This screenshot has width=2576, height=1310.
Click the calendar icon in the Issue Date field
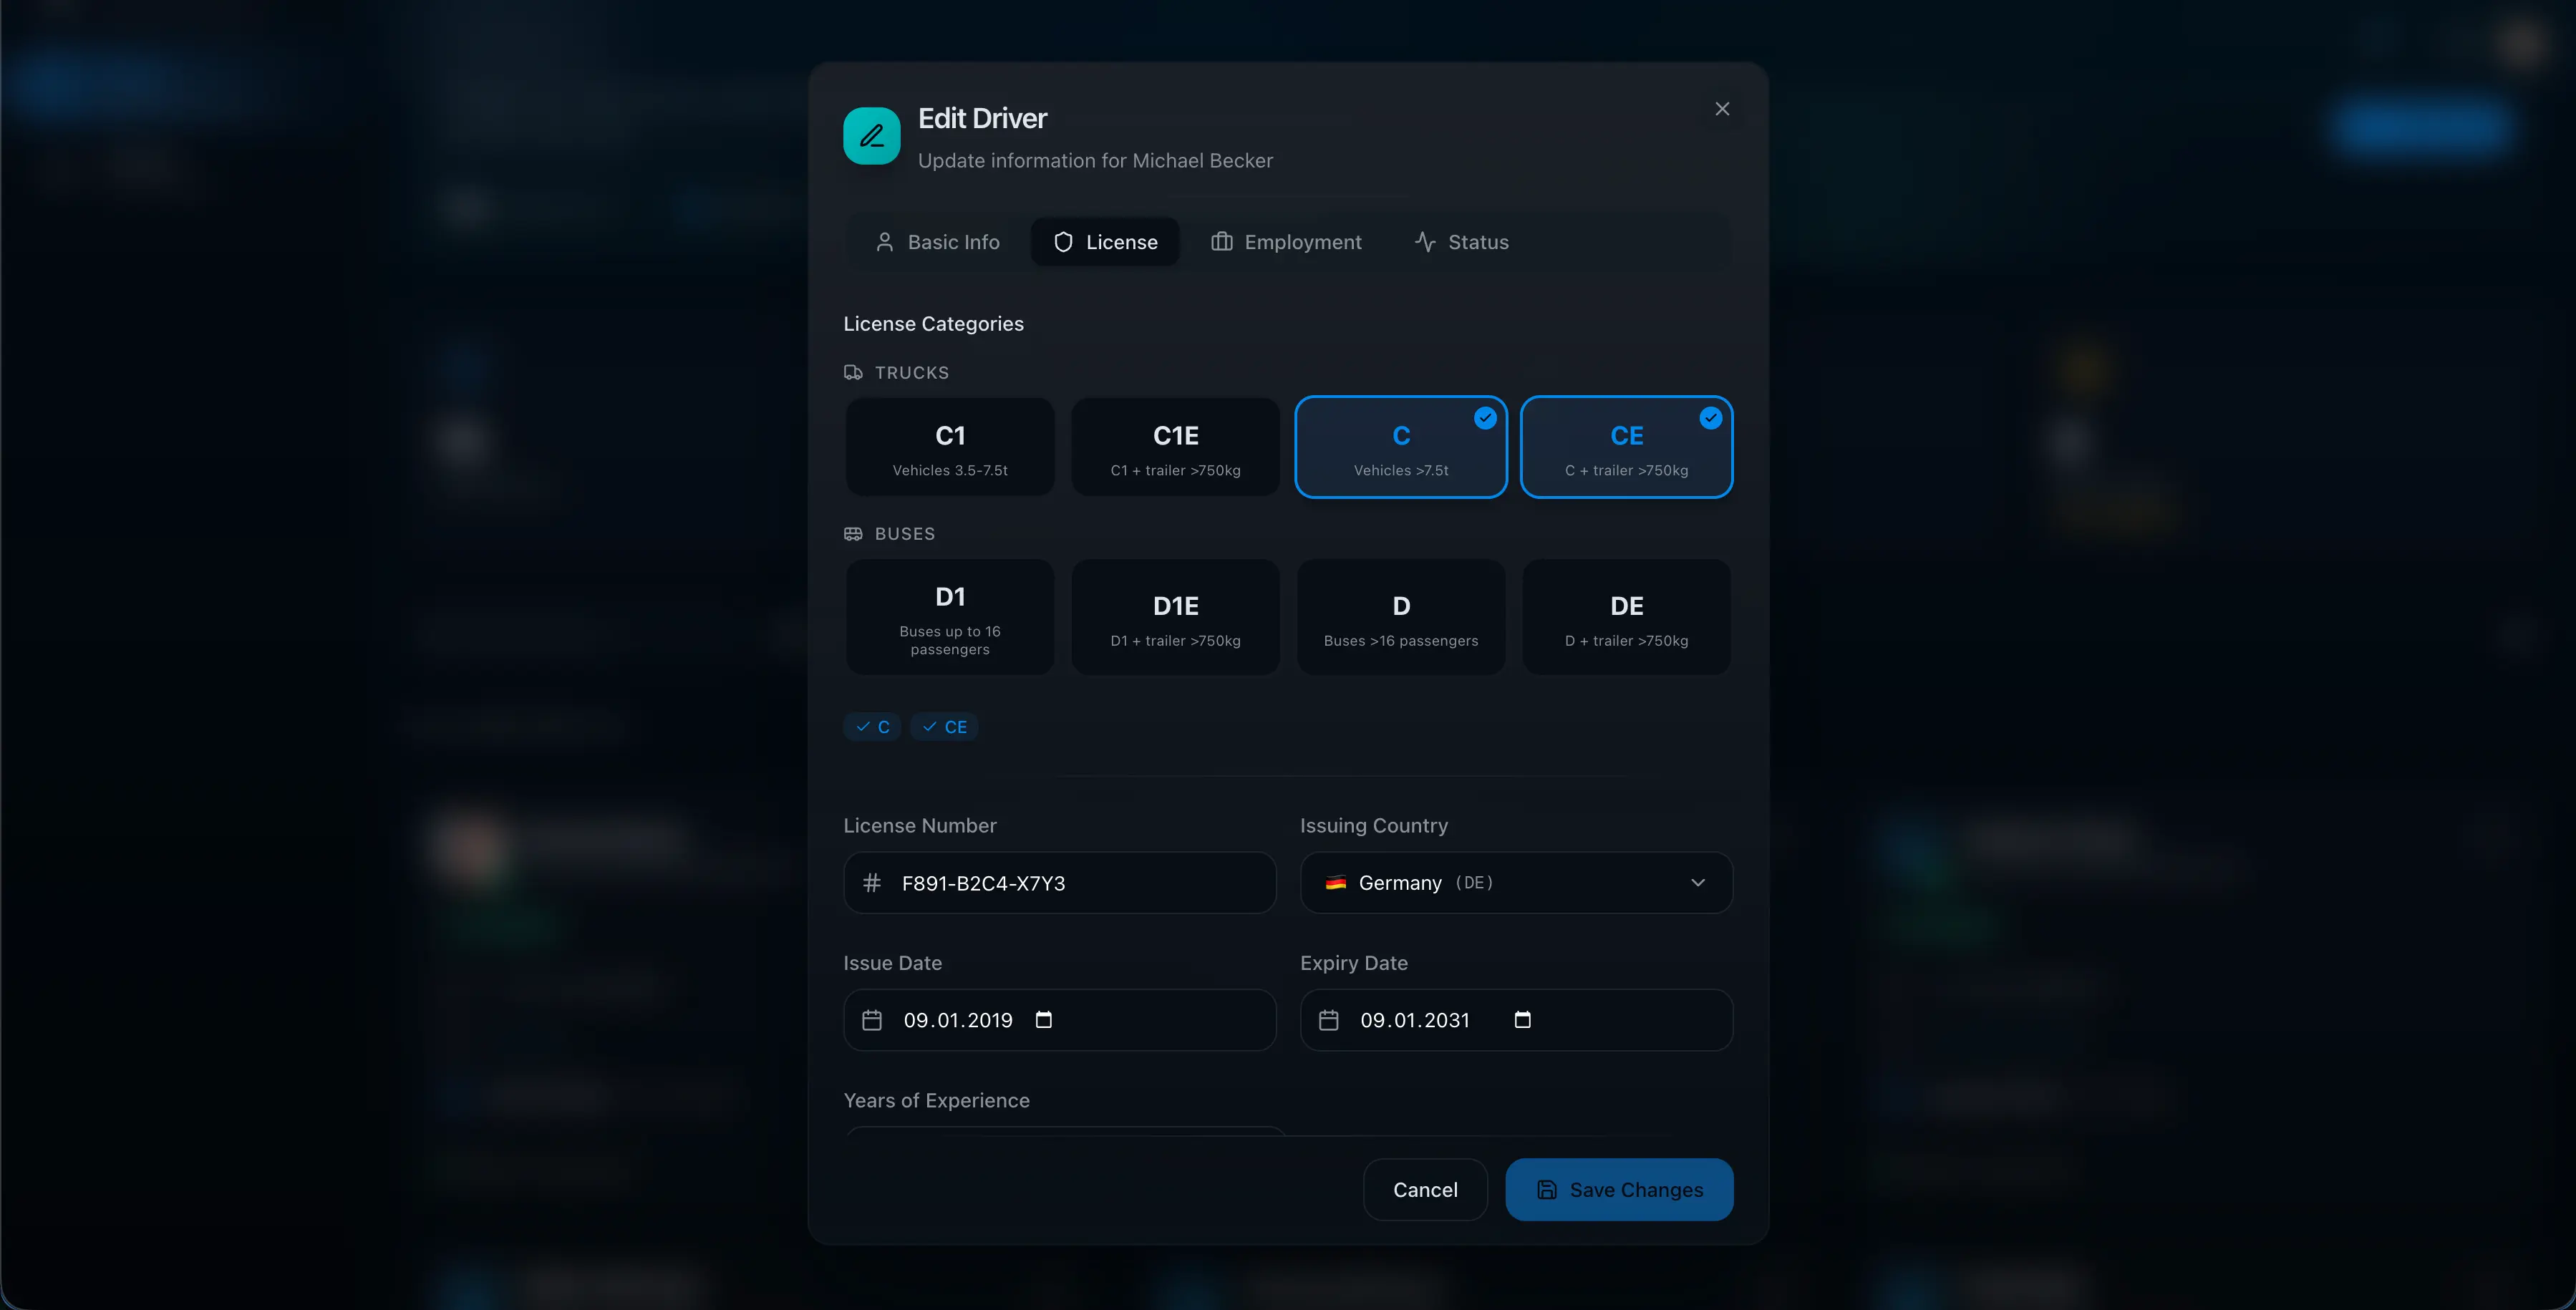872,1020
